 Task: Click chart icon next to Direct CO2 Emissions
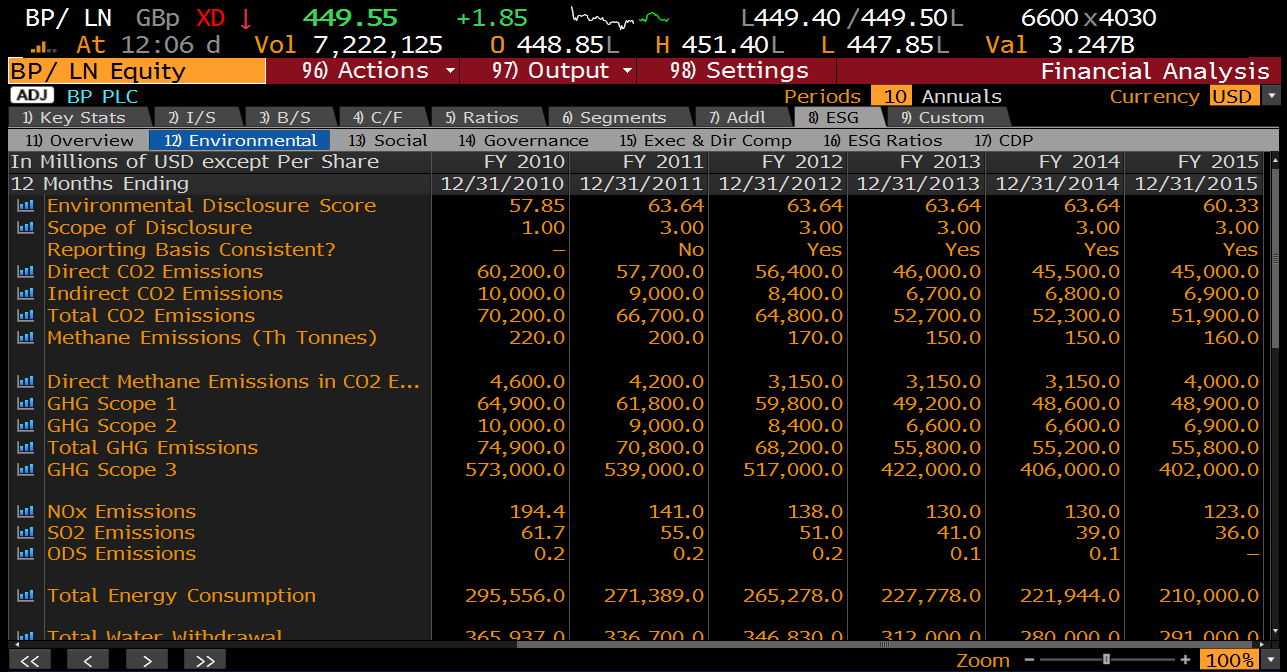point(25,272)
